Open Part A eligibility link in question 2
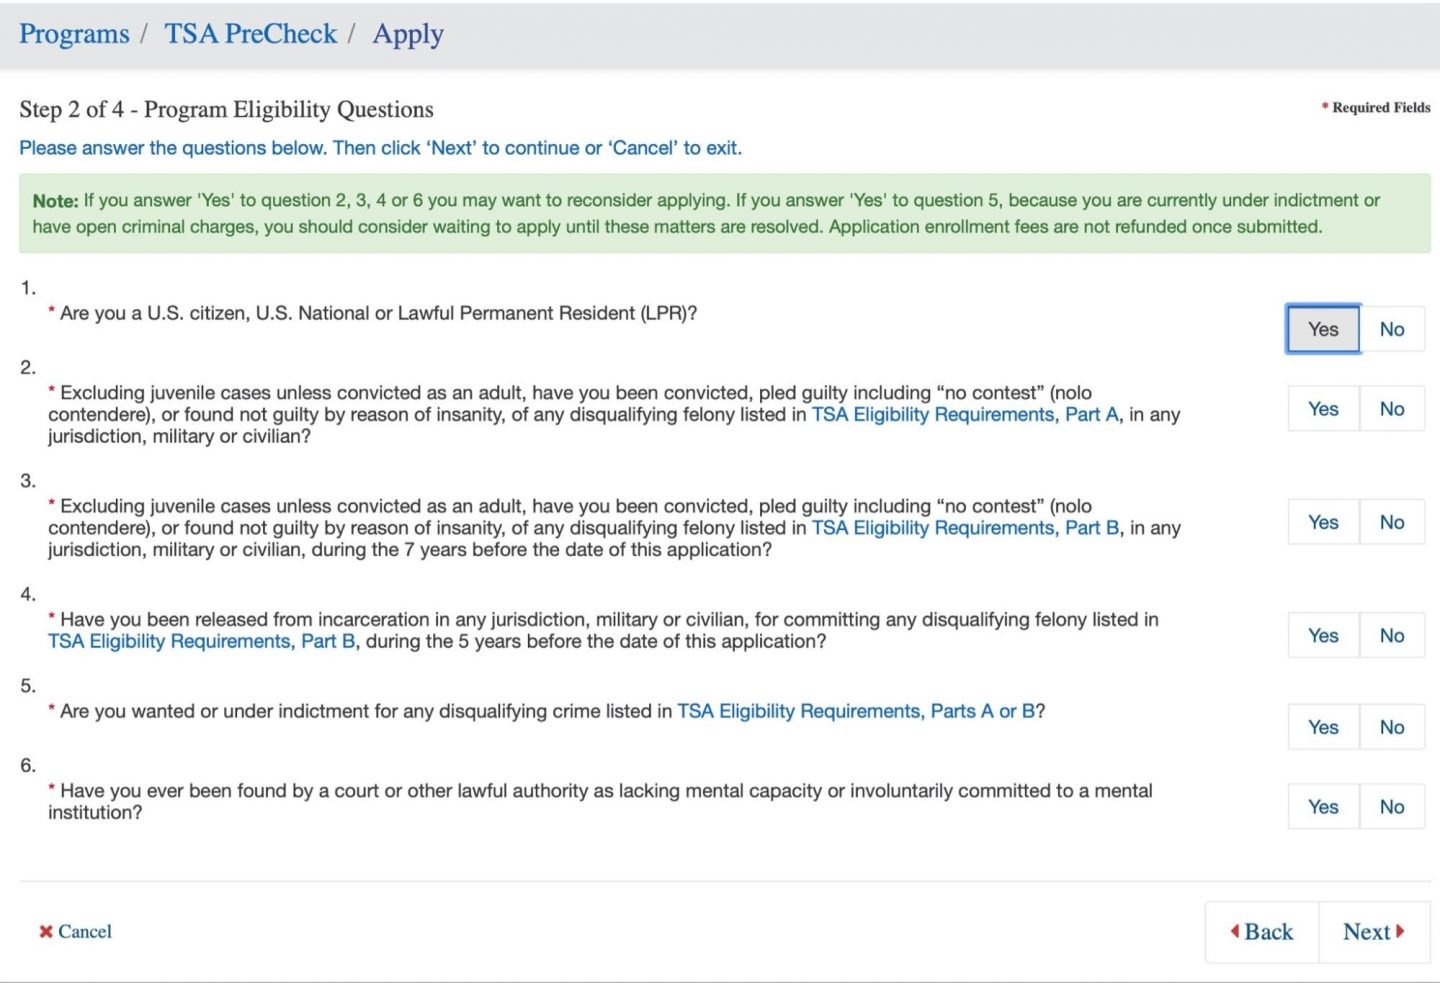The height and width of the screenshot is (983, 1440). point(965,415)
